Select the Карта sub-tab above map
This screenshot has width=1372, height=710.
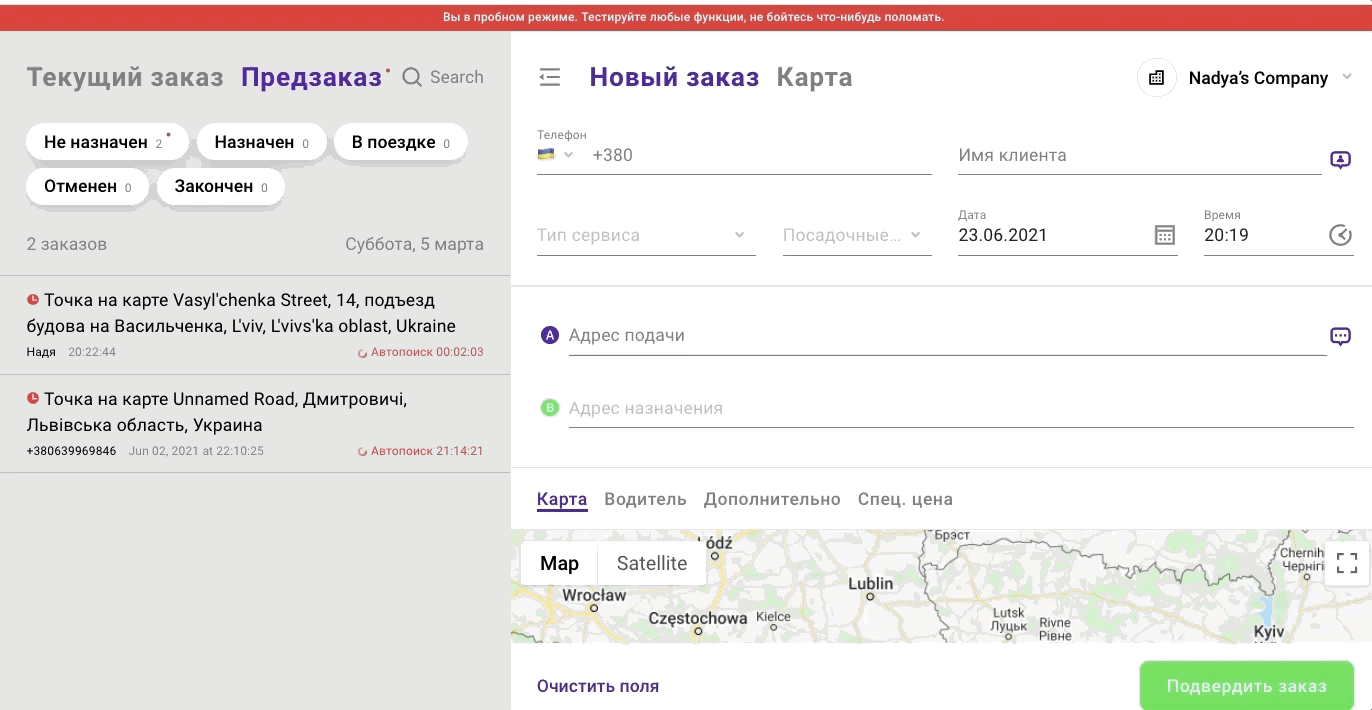coord(562,499)
